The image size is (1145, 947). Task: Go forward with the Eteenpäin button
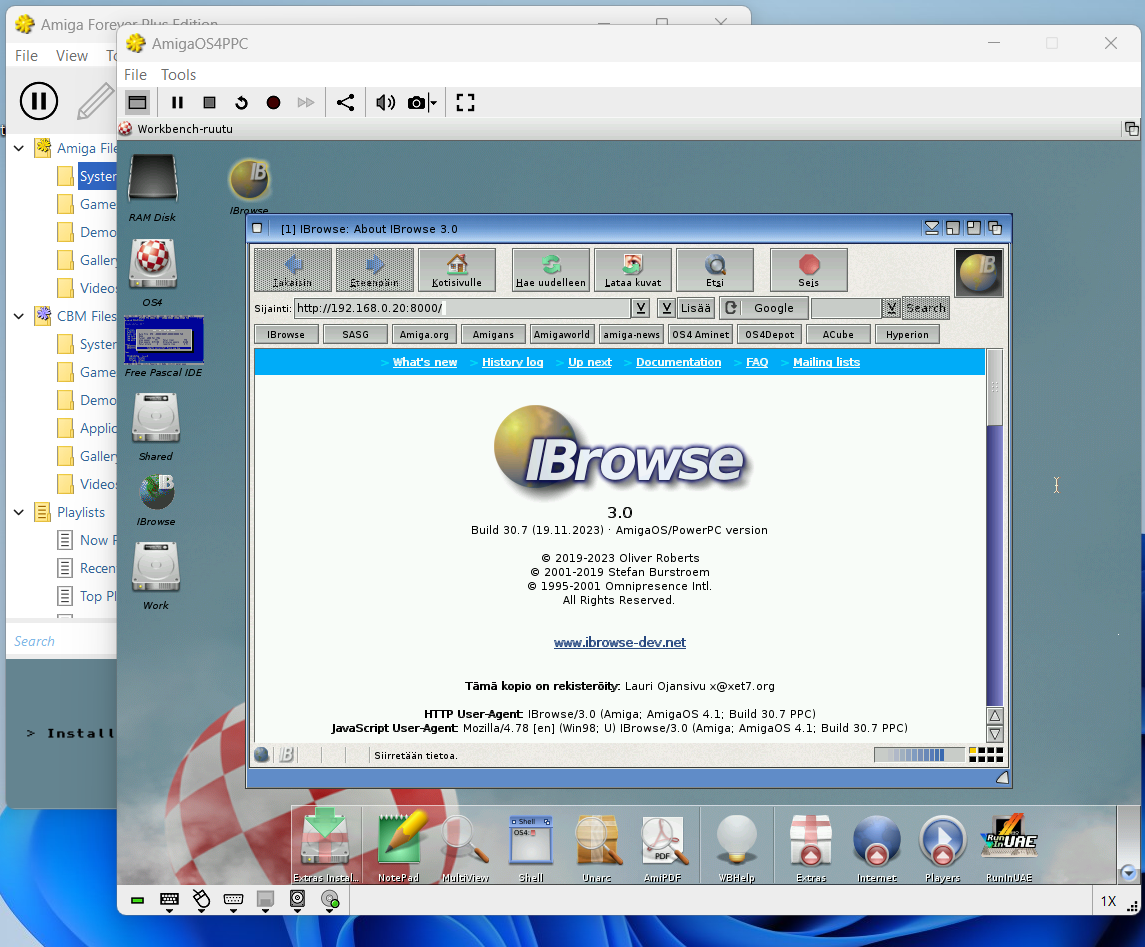[x=375, y=270]
